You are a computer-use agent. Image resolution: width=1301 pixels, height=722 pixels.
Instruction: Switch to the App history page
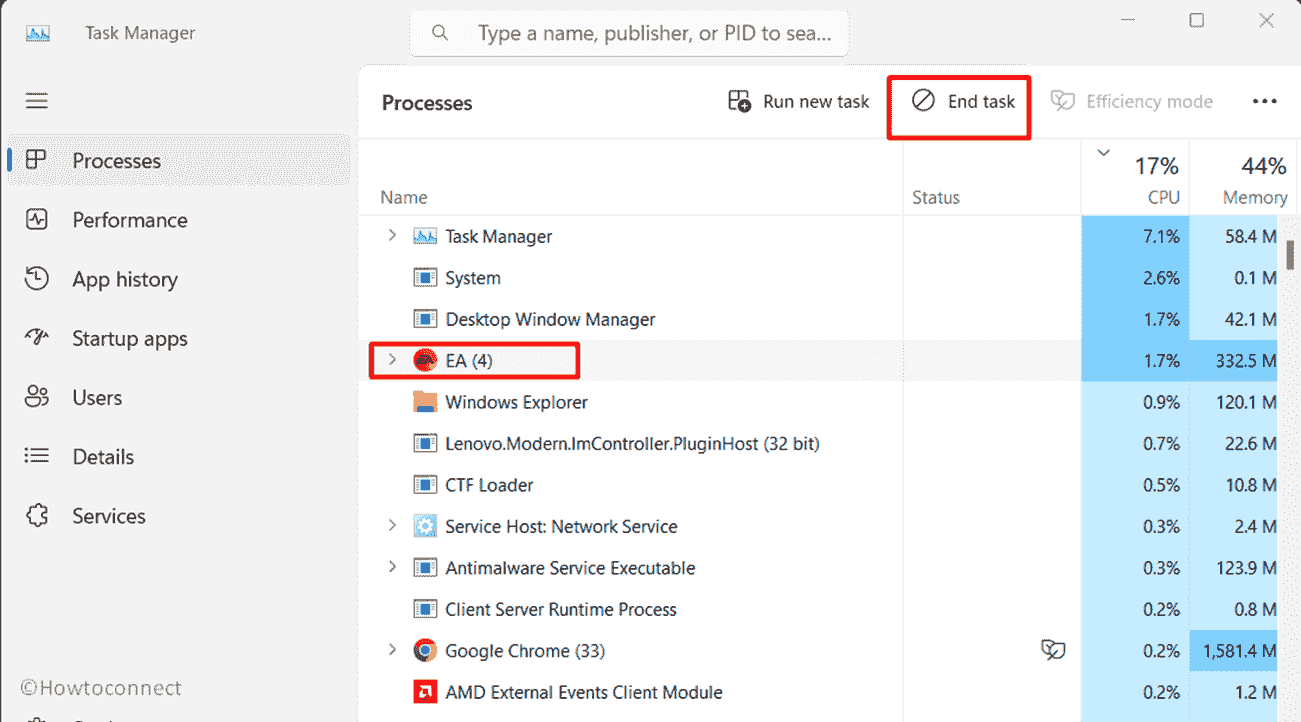179,279
